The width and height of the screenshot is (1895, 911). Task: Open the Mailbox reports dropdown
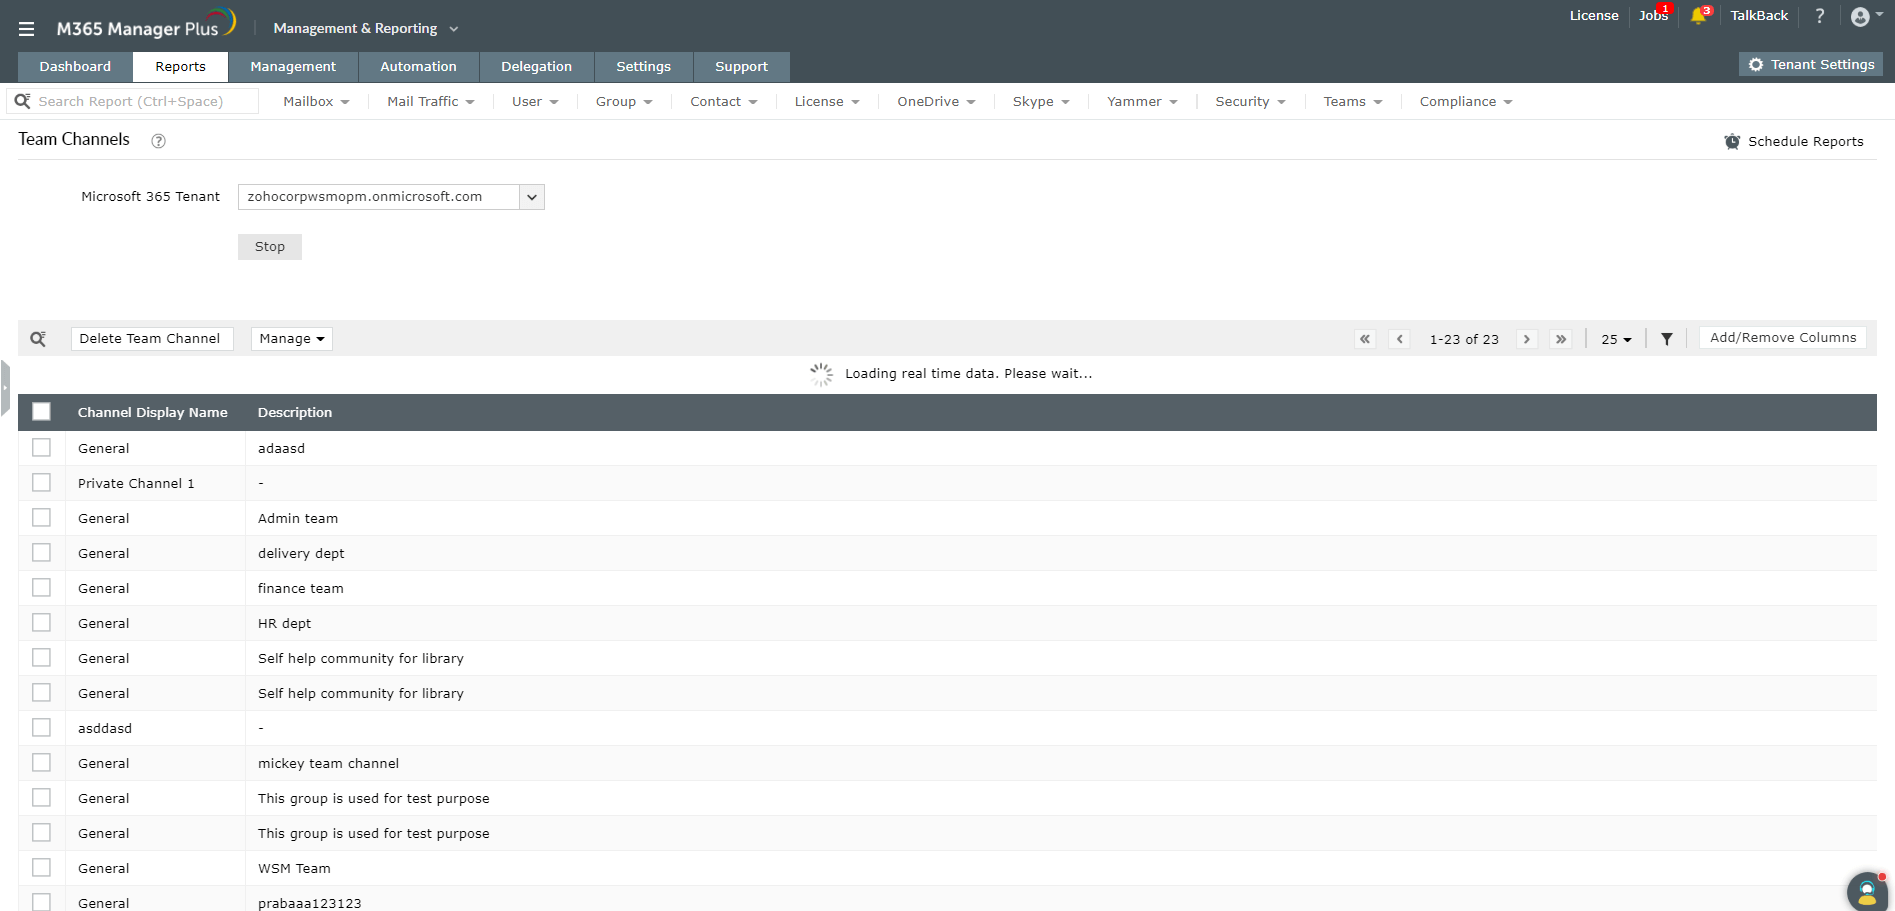(316, 102)
